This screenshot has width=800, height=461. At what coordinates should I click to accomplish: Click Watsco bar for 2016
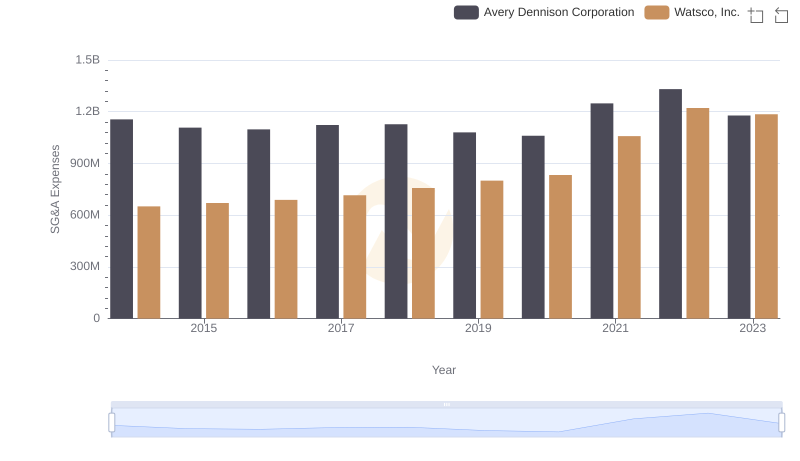(x=286, y=259)
